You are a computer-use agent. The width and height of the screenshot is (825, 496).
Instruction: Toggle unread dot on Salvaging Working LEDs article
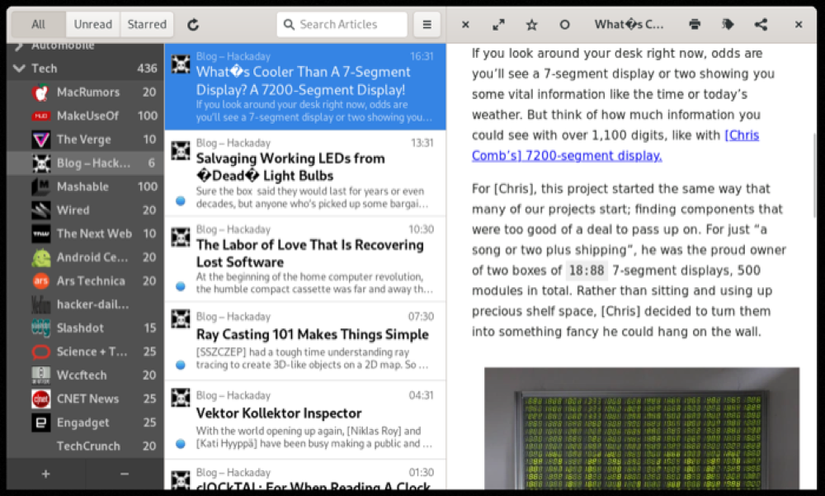pos(180,200)
